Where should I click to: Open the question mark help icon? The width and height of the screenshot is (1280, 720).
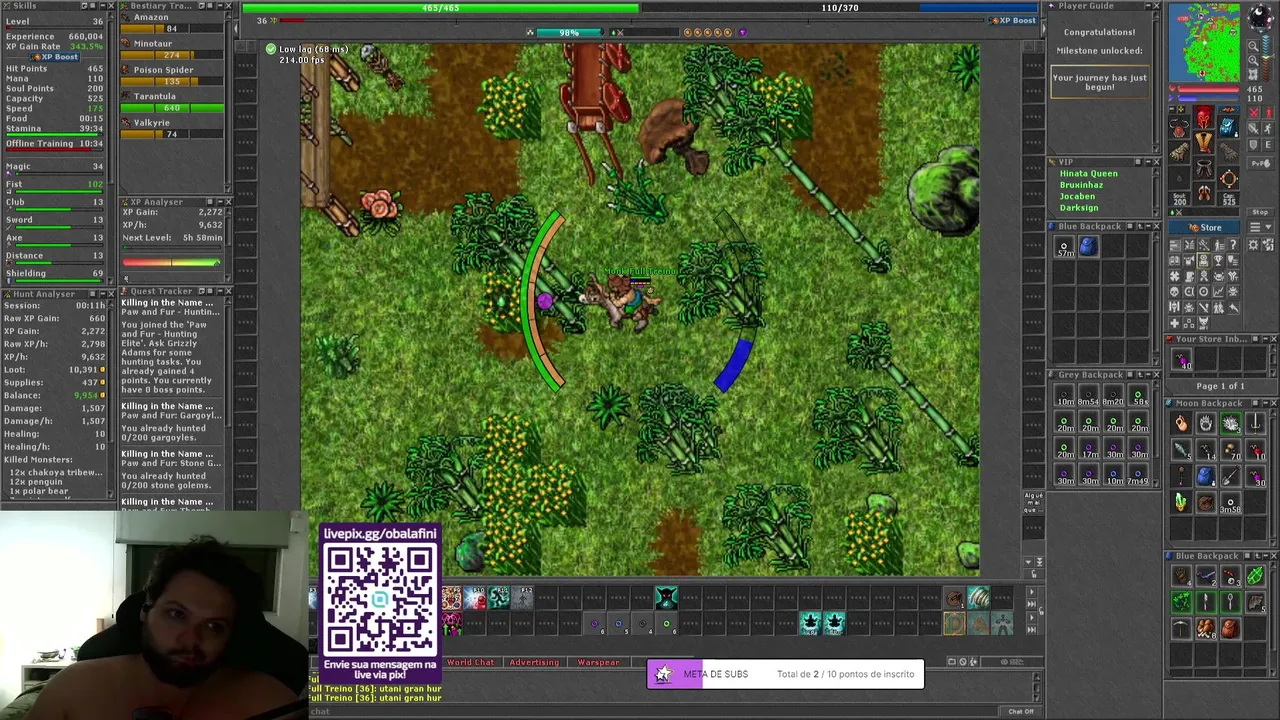(x=1233, y=245)
